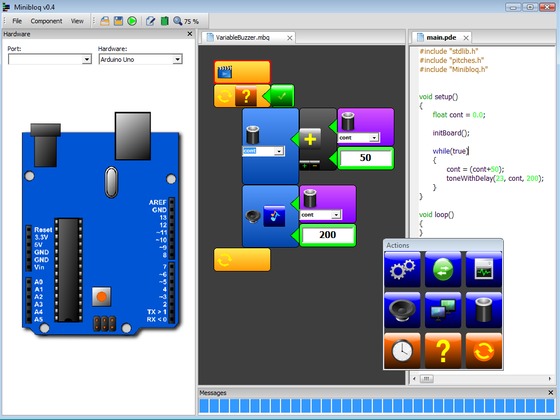This screenshot has height=420, width=560.
Task: Close the main.pde tab
Action: 466,38
